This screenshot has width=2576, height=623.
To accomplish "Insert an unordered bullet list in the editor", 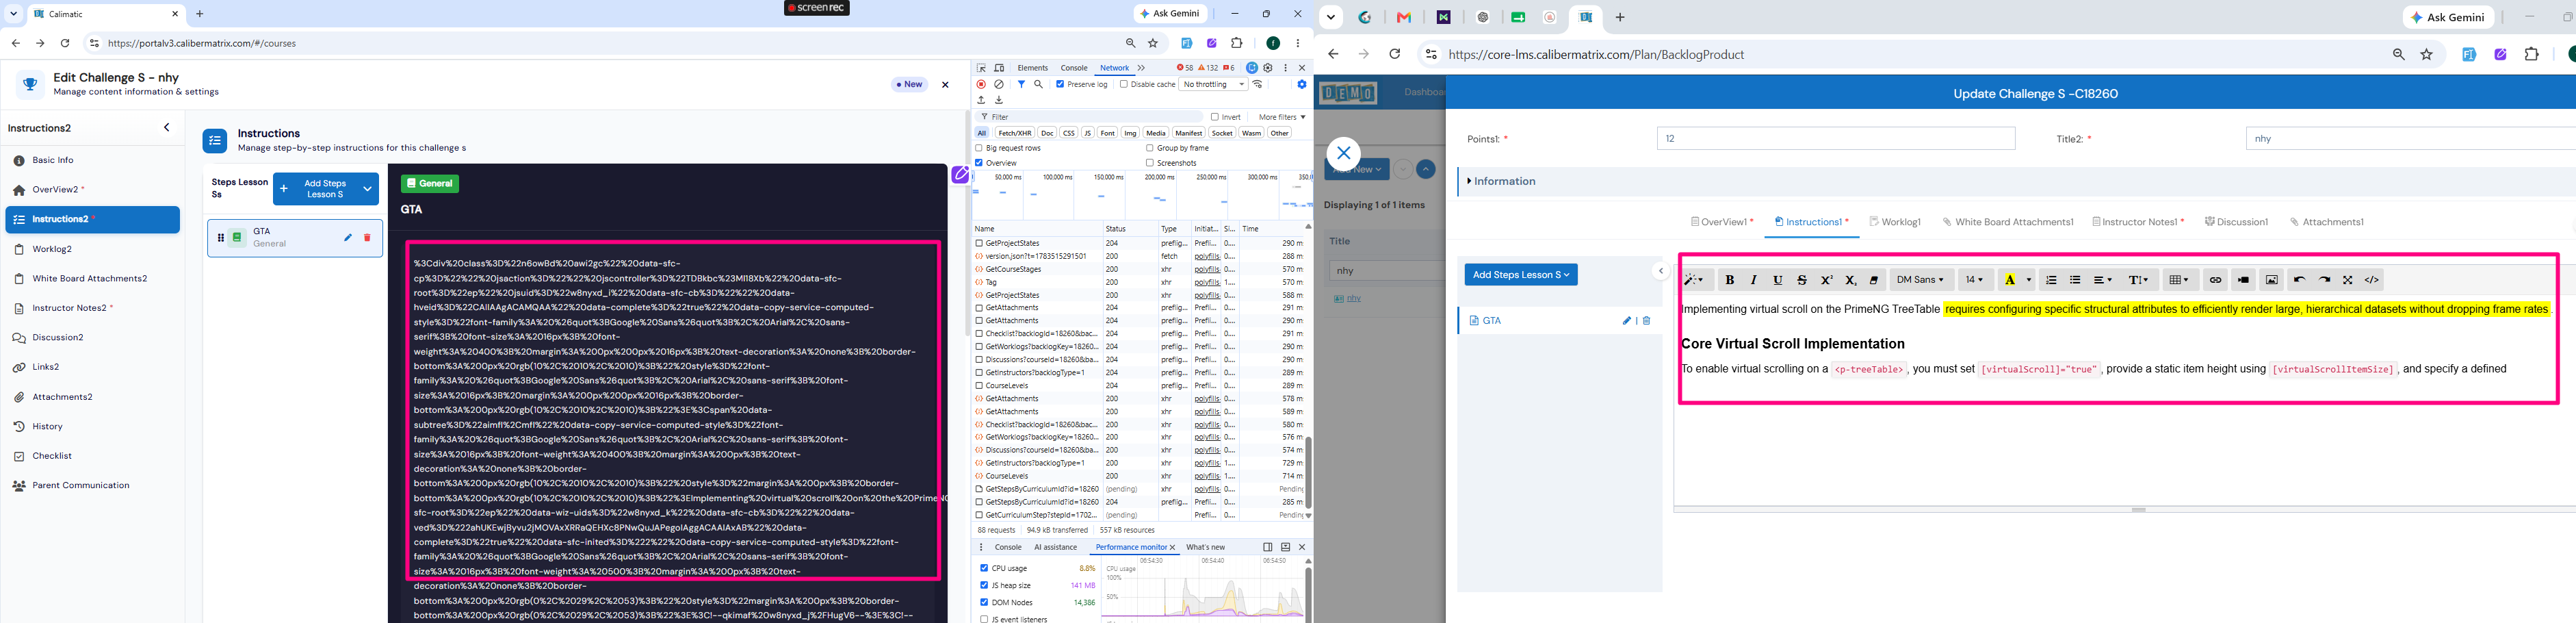I will [2075, 280].
